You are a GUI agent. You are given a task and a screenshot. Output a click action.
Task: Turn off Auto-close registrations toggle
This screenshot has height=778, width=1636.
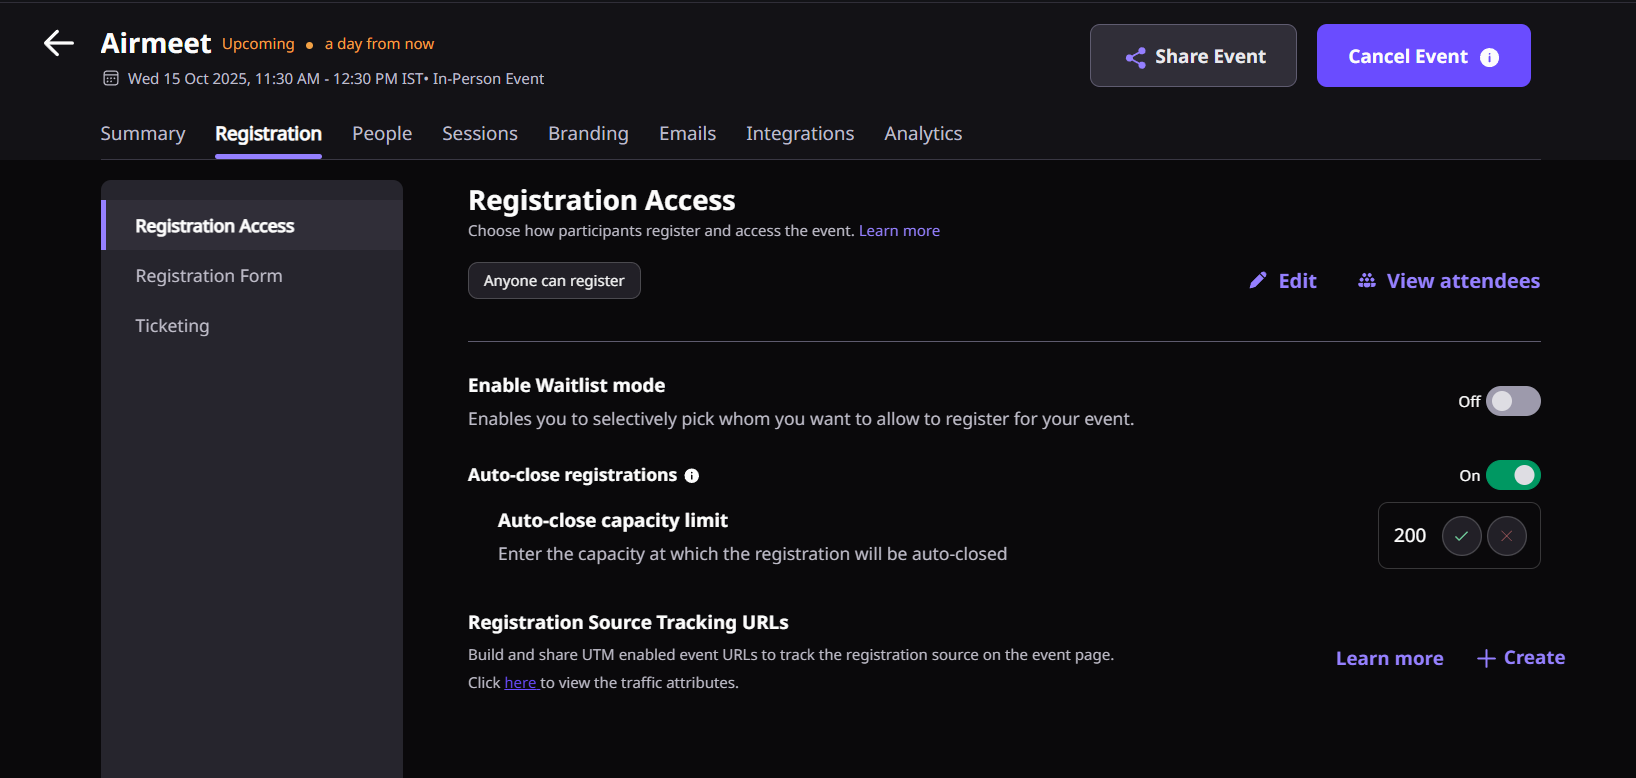1512,475
